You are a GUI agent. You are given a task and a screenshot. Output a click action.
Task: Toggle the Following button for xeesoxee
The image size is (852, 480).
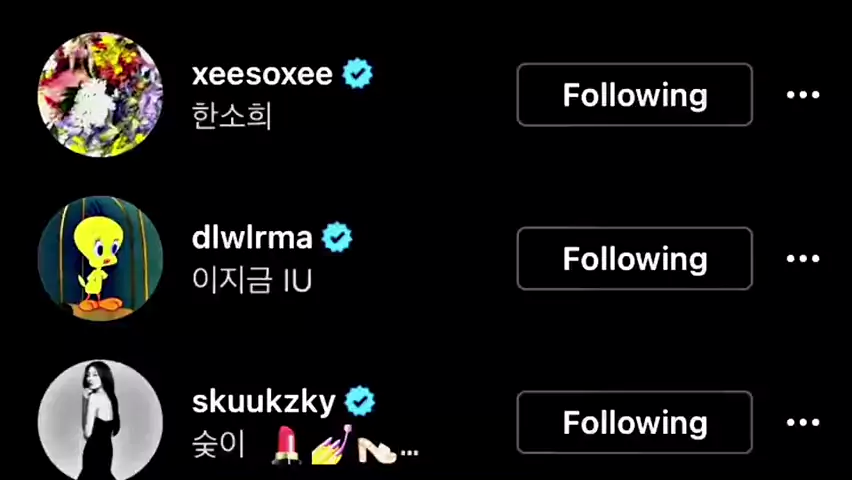pos(635,95)
